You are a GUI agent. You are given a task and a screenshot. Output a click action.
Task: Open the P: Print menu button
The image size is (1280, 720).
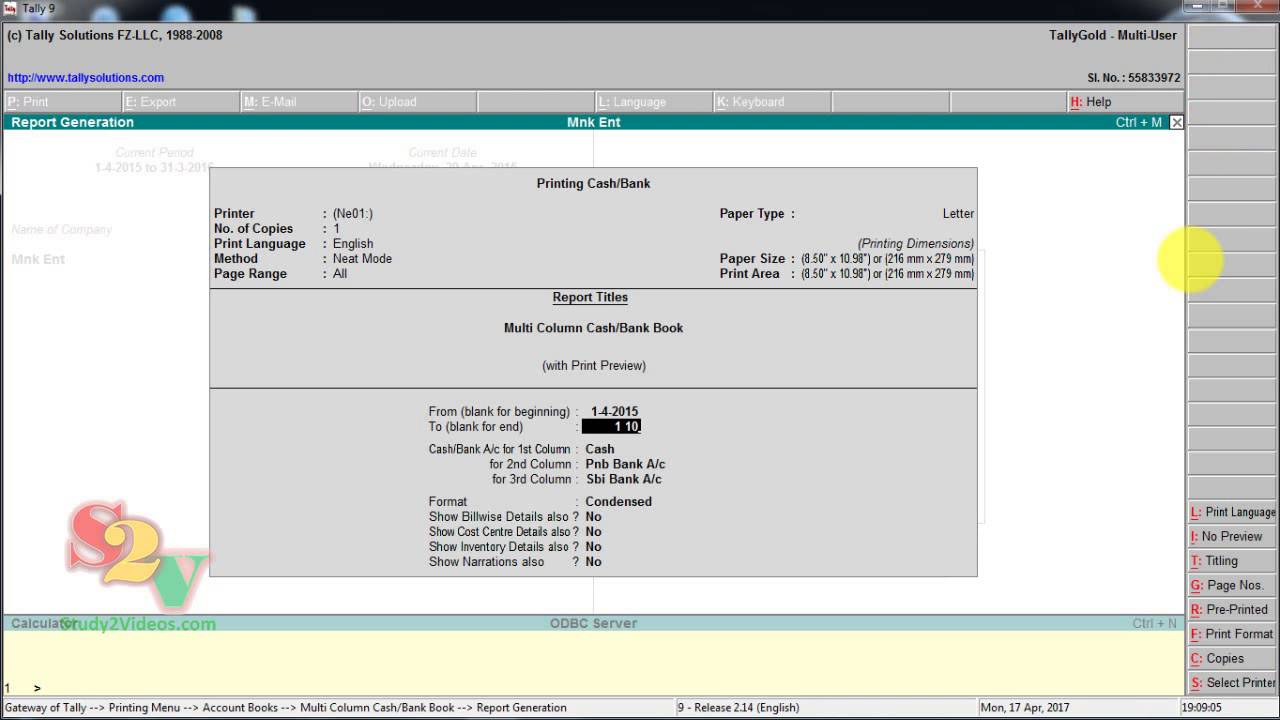click(62, 102)
